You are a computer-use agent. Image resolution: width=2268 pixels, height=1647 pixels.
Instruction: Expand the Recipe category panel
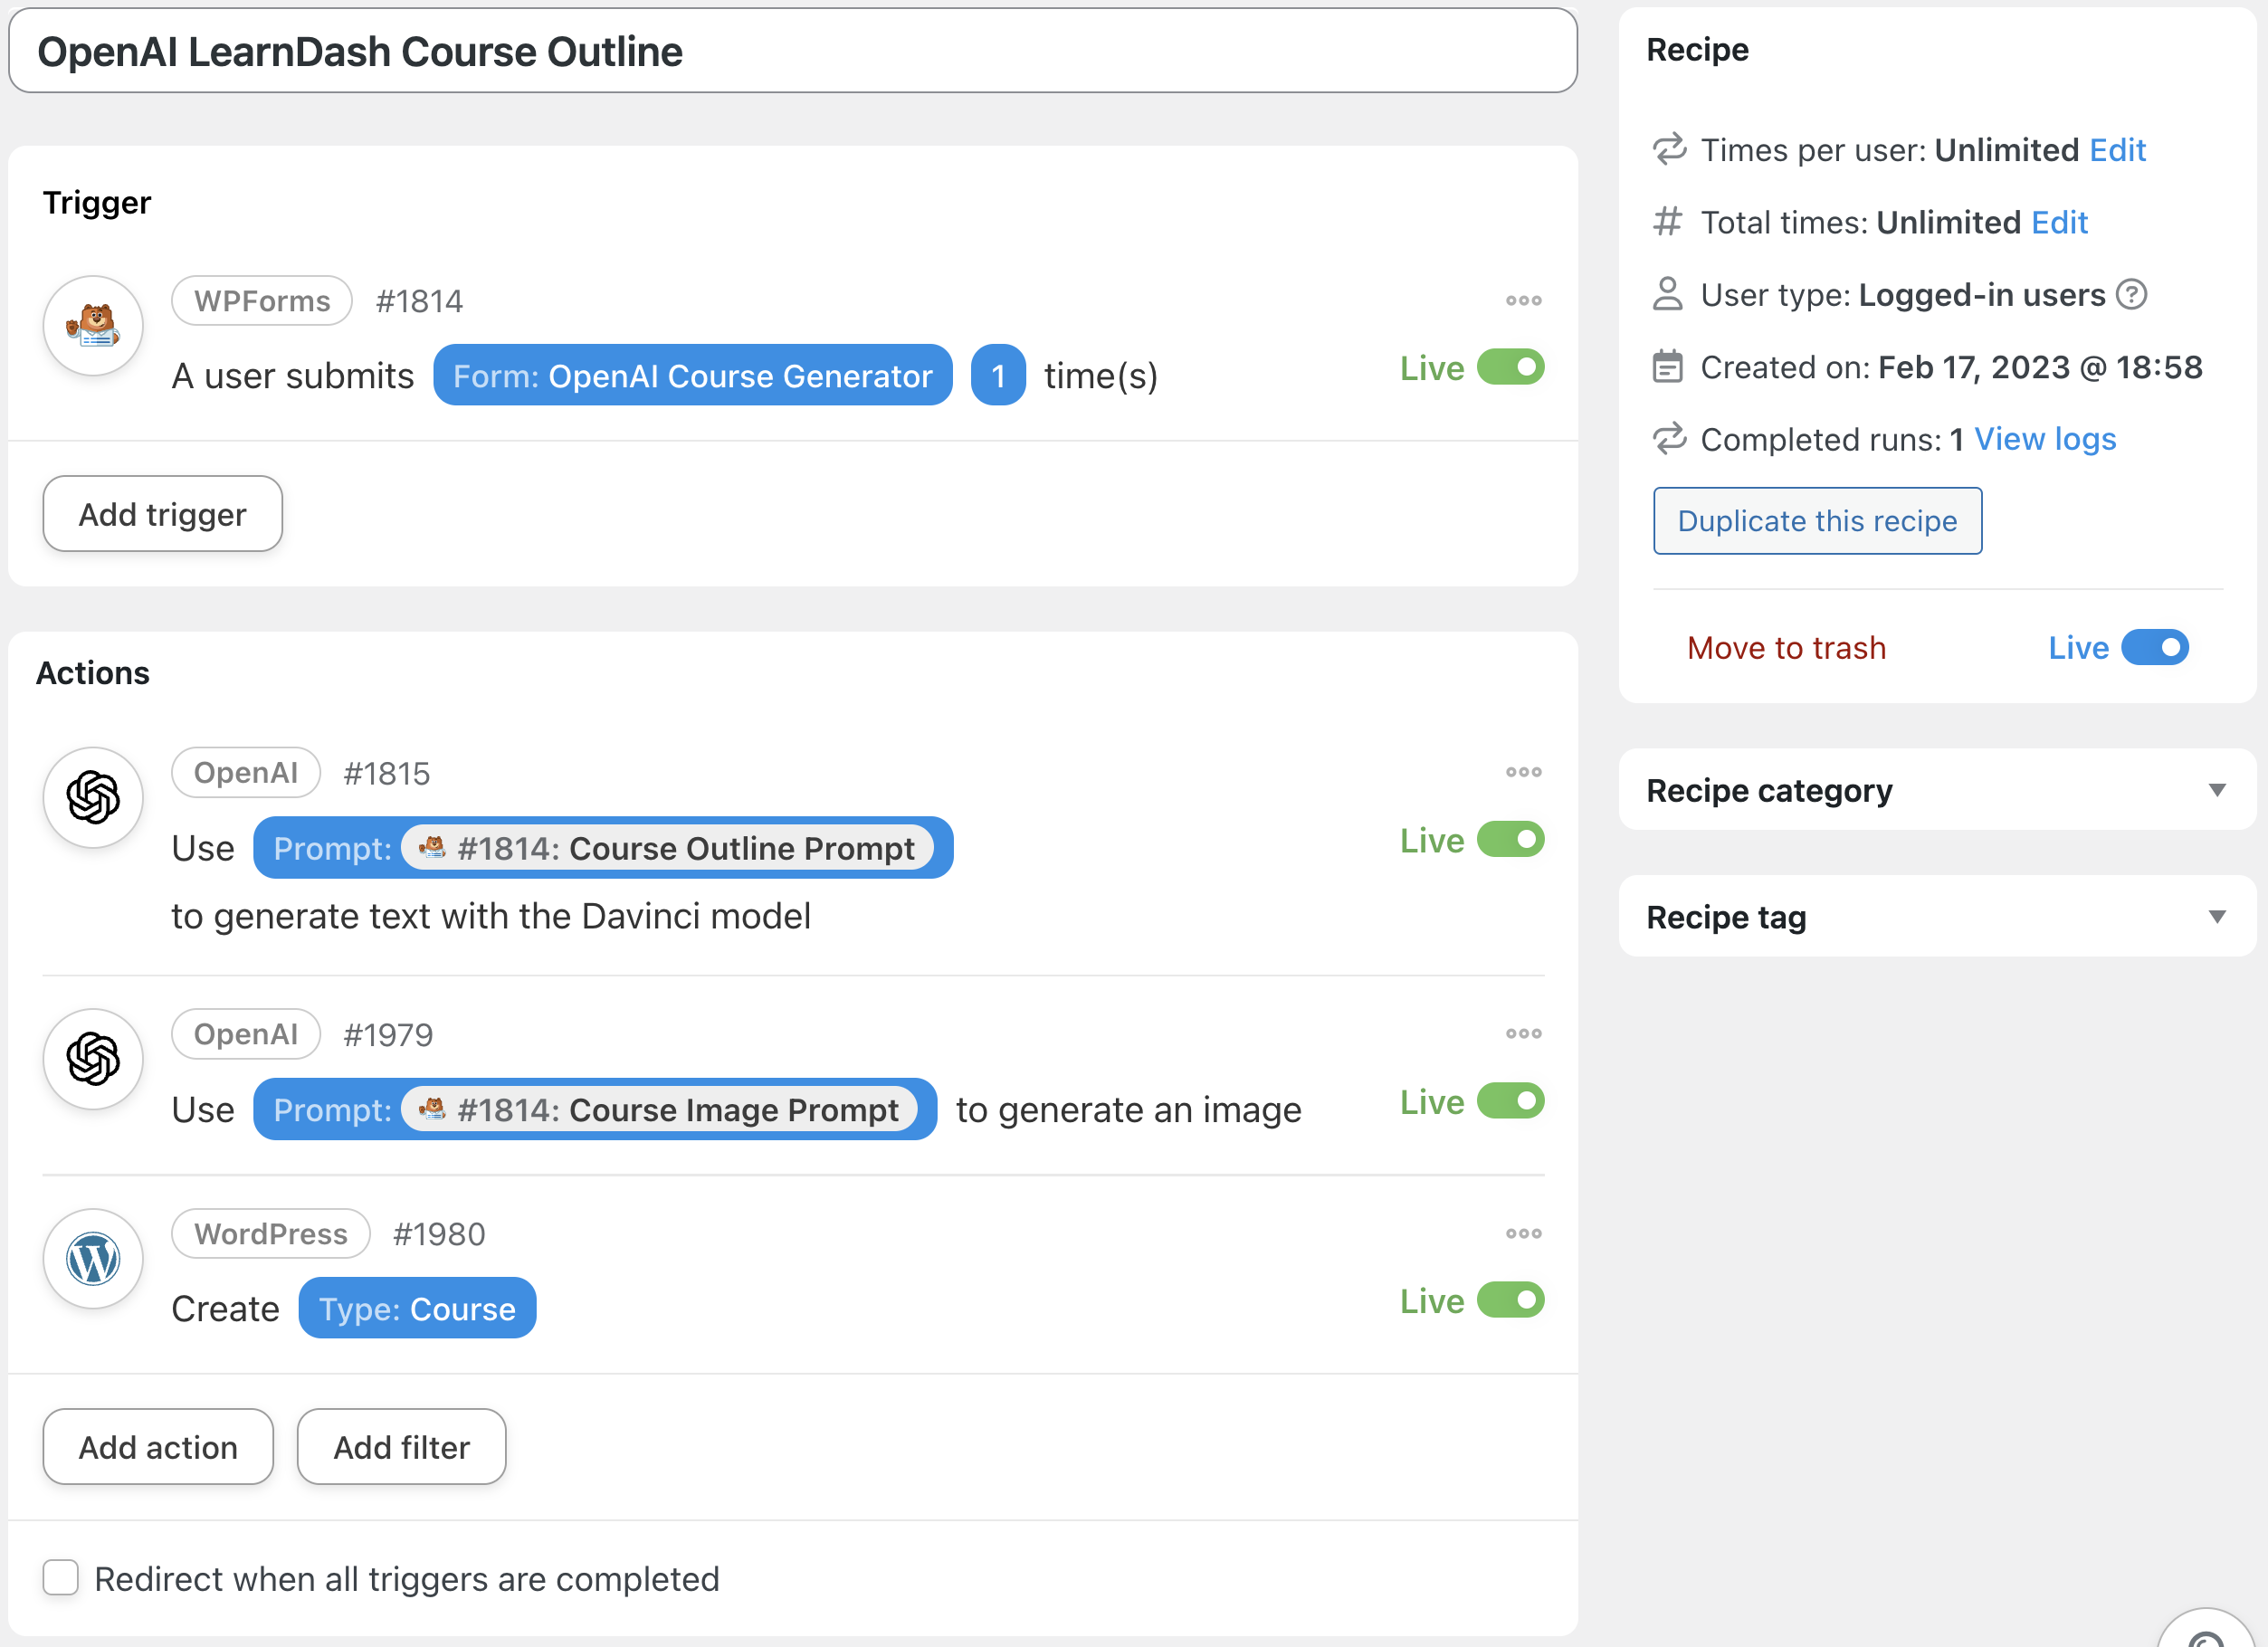coord(1937,790)
